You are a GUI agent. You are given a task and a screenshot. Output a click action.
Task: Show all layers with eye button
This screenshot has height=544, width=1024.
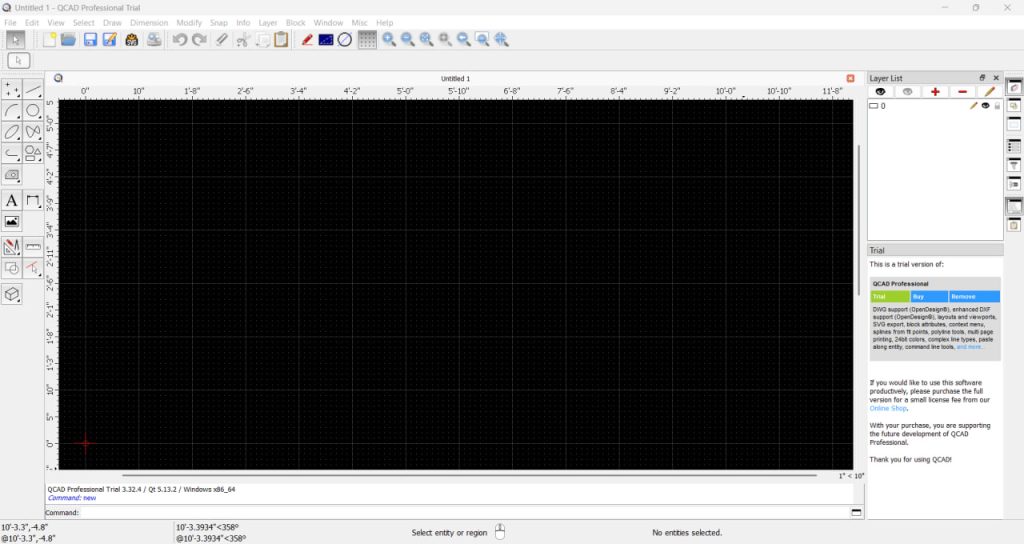pos(881,91)
